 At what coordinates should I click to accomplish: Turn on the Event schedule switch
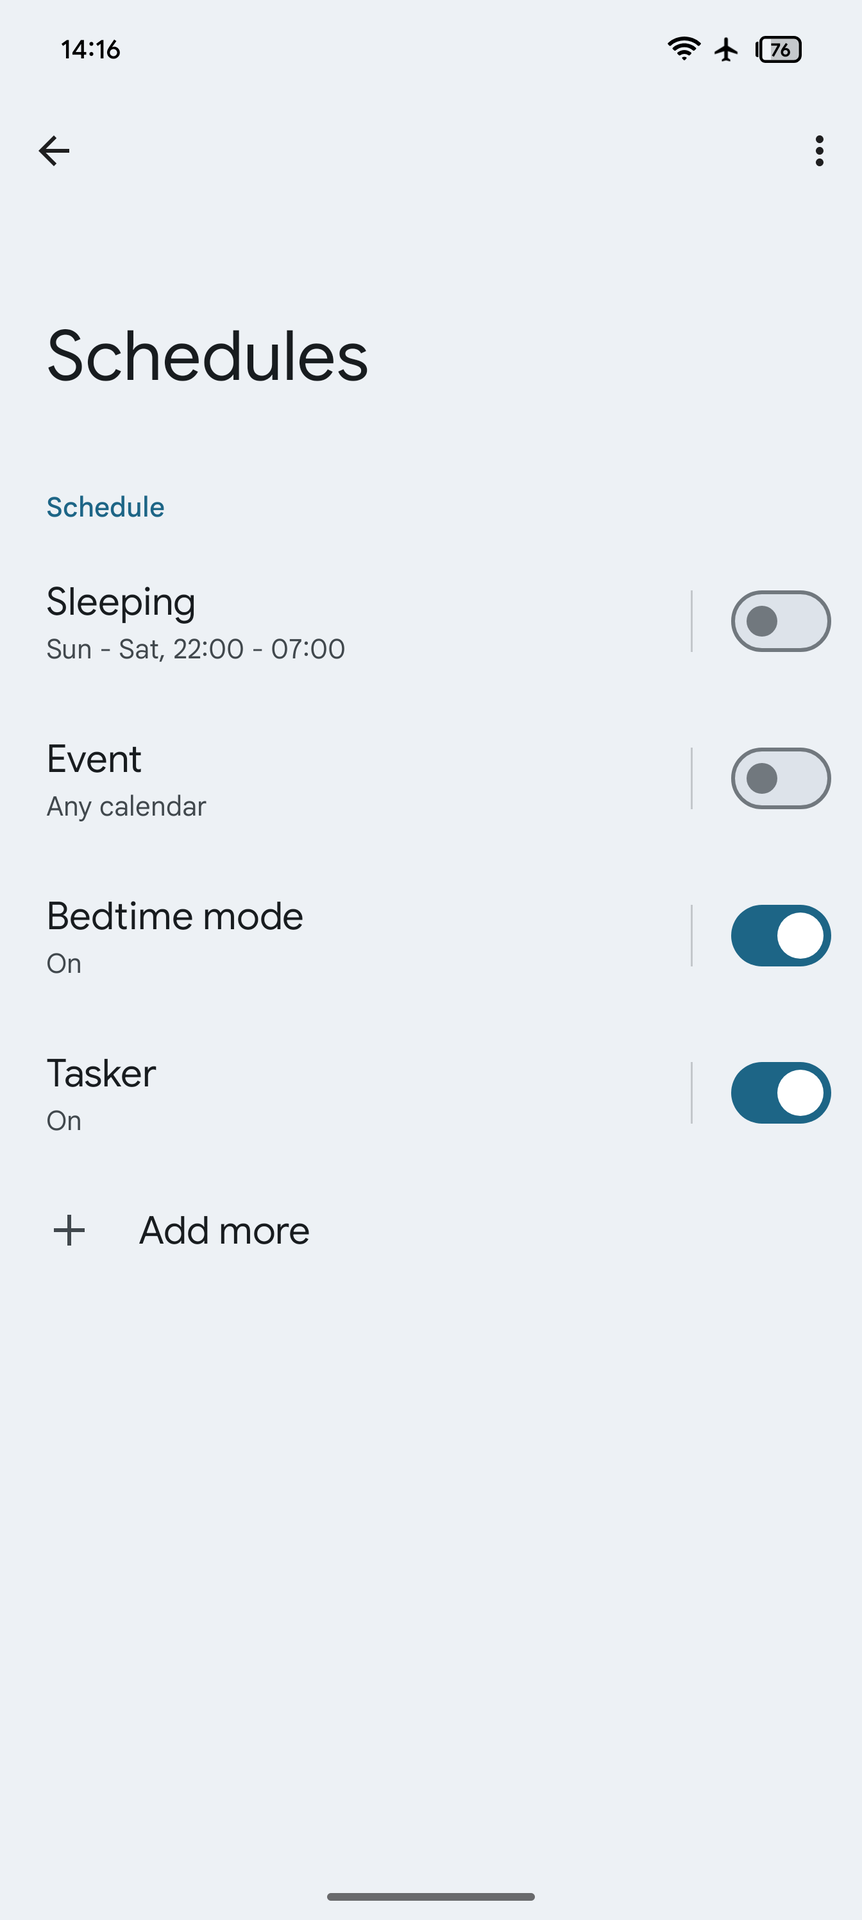coord(780,778)
